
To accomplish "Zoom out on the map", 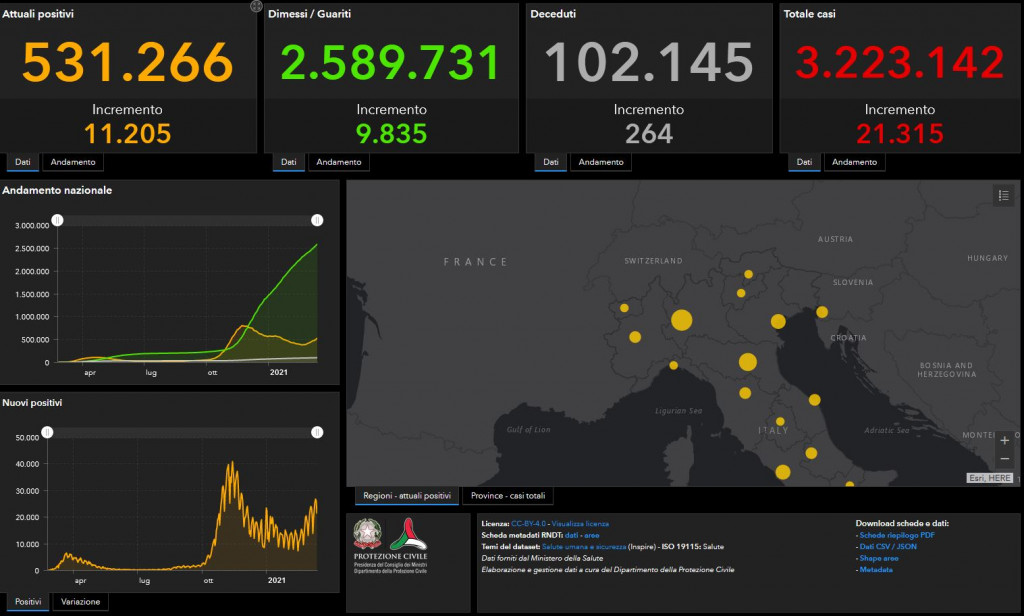I will [x=1004, y=459].
